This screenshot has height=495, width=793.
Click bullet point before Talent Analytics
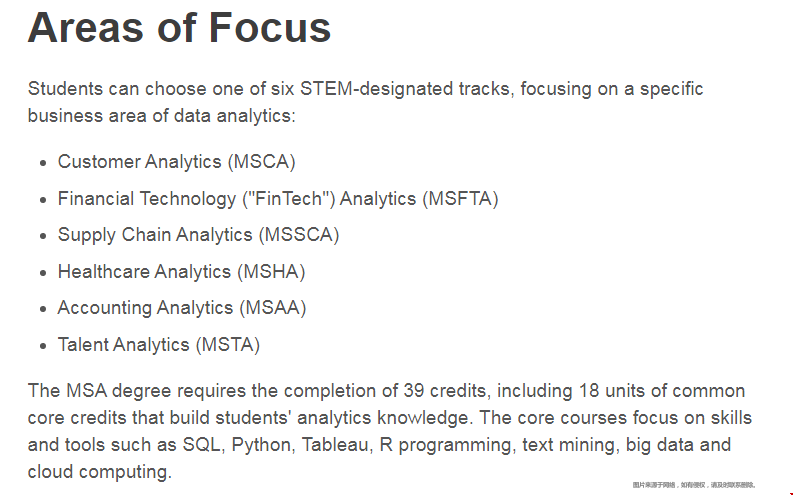tap(43, 346)
